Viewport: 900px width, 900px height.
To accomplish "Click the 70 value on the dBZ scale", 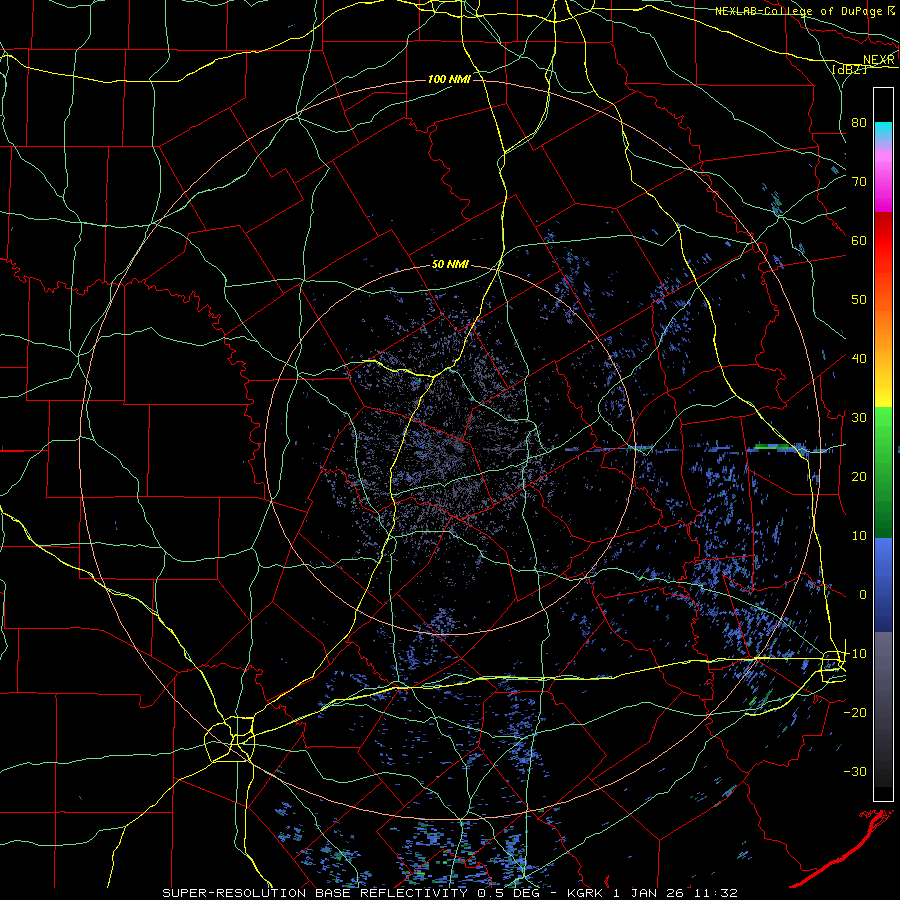I will [x=859, y=181].
